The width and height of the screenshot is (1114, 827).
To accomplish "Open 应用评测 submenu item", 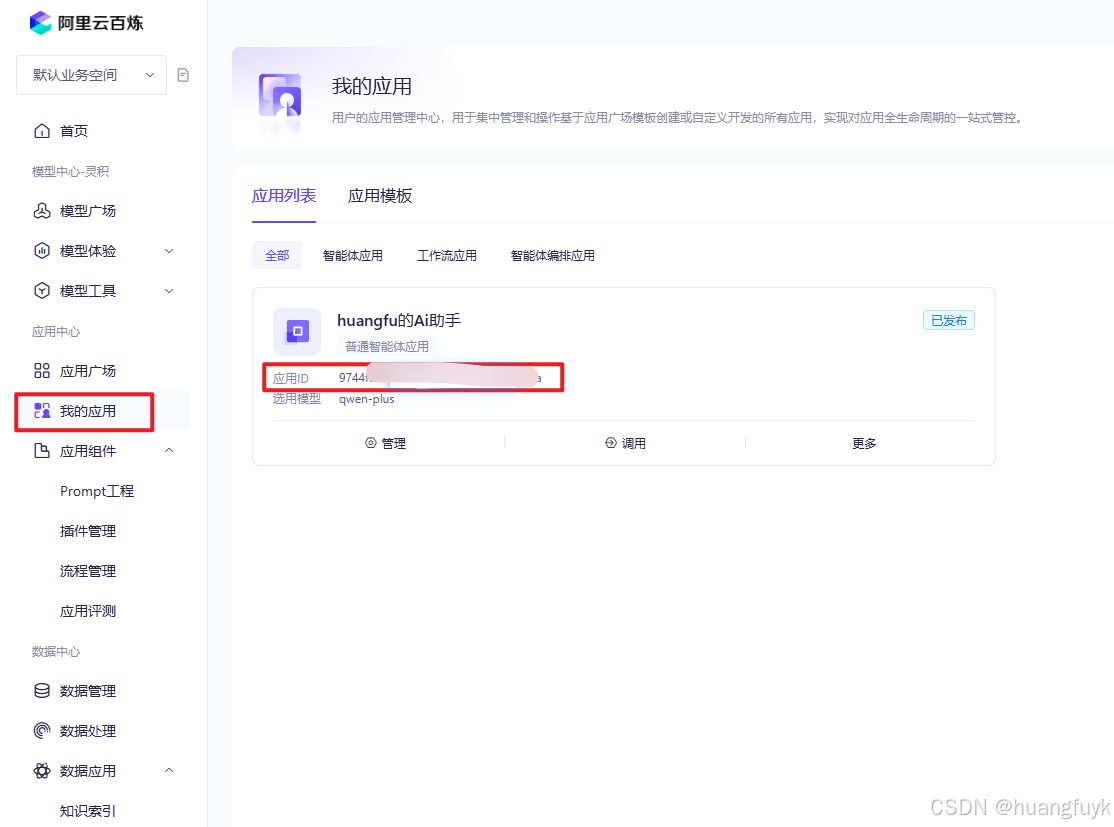I will click(88, 611).
